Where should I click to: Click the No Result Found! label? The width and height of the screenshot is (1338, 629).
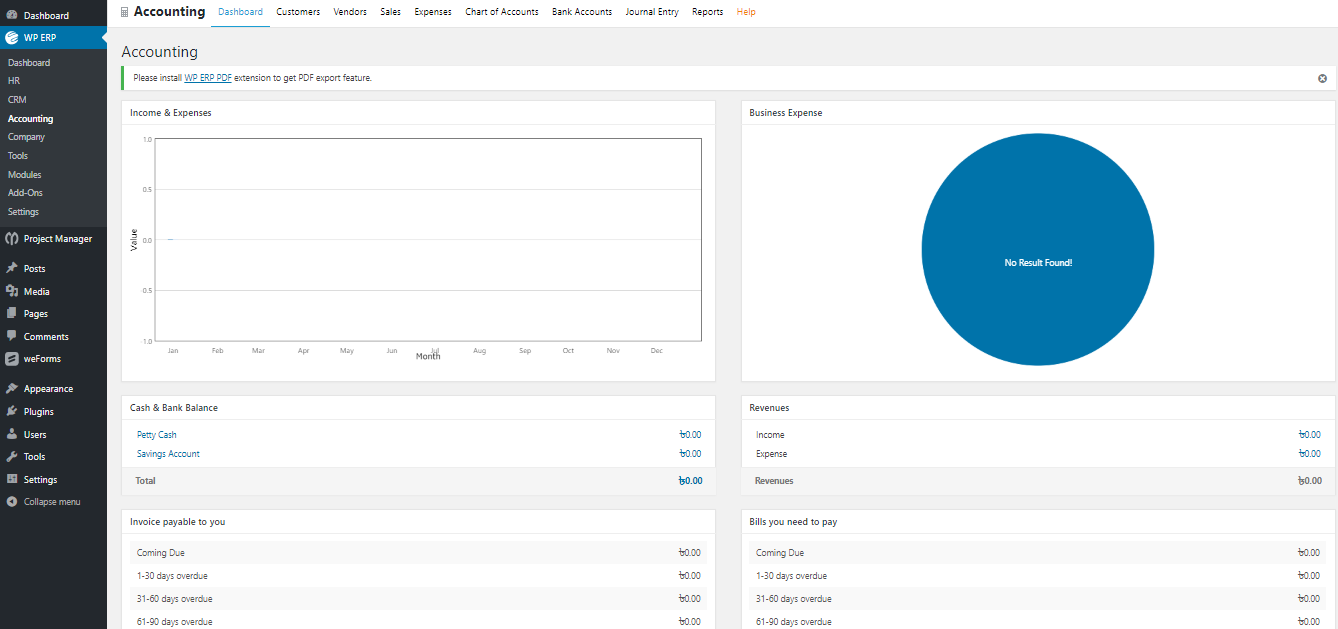(1038, 262)
